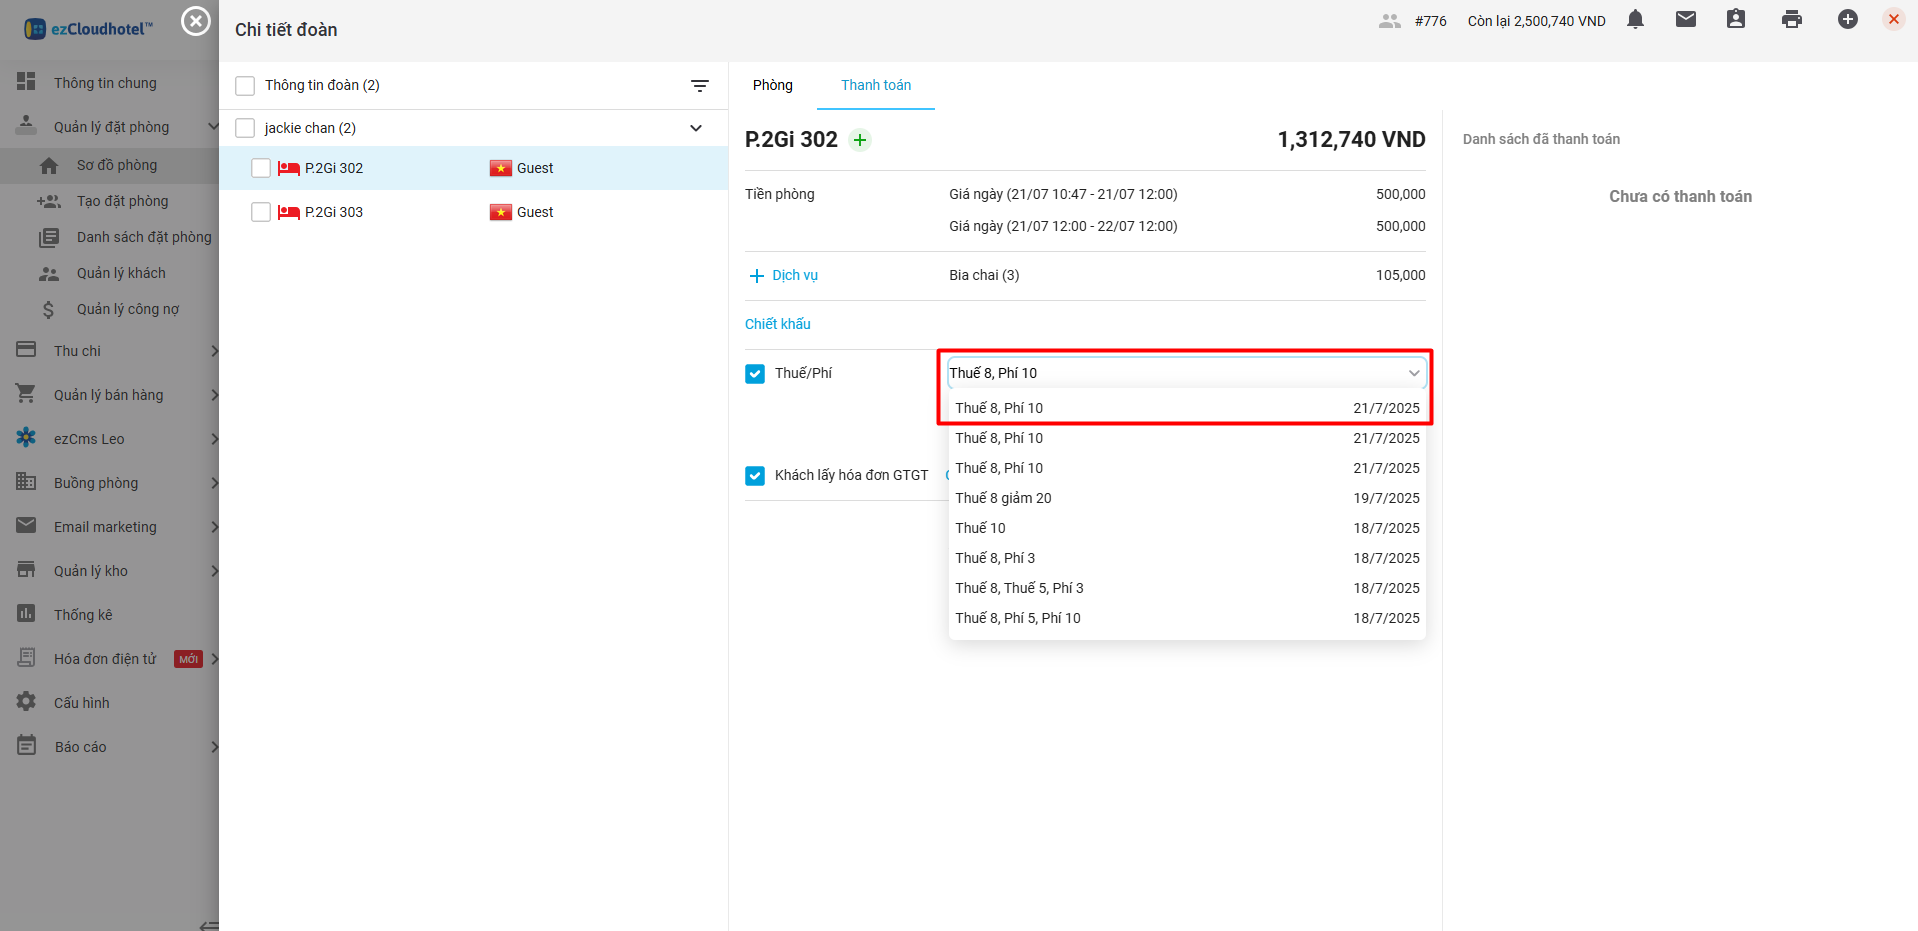Image resolution: width=1918 pixels, height=931 pixels.
Task: Toggle Khách lấy hóa đơn GTGT checkbox
Action: pos(755,476)
